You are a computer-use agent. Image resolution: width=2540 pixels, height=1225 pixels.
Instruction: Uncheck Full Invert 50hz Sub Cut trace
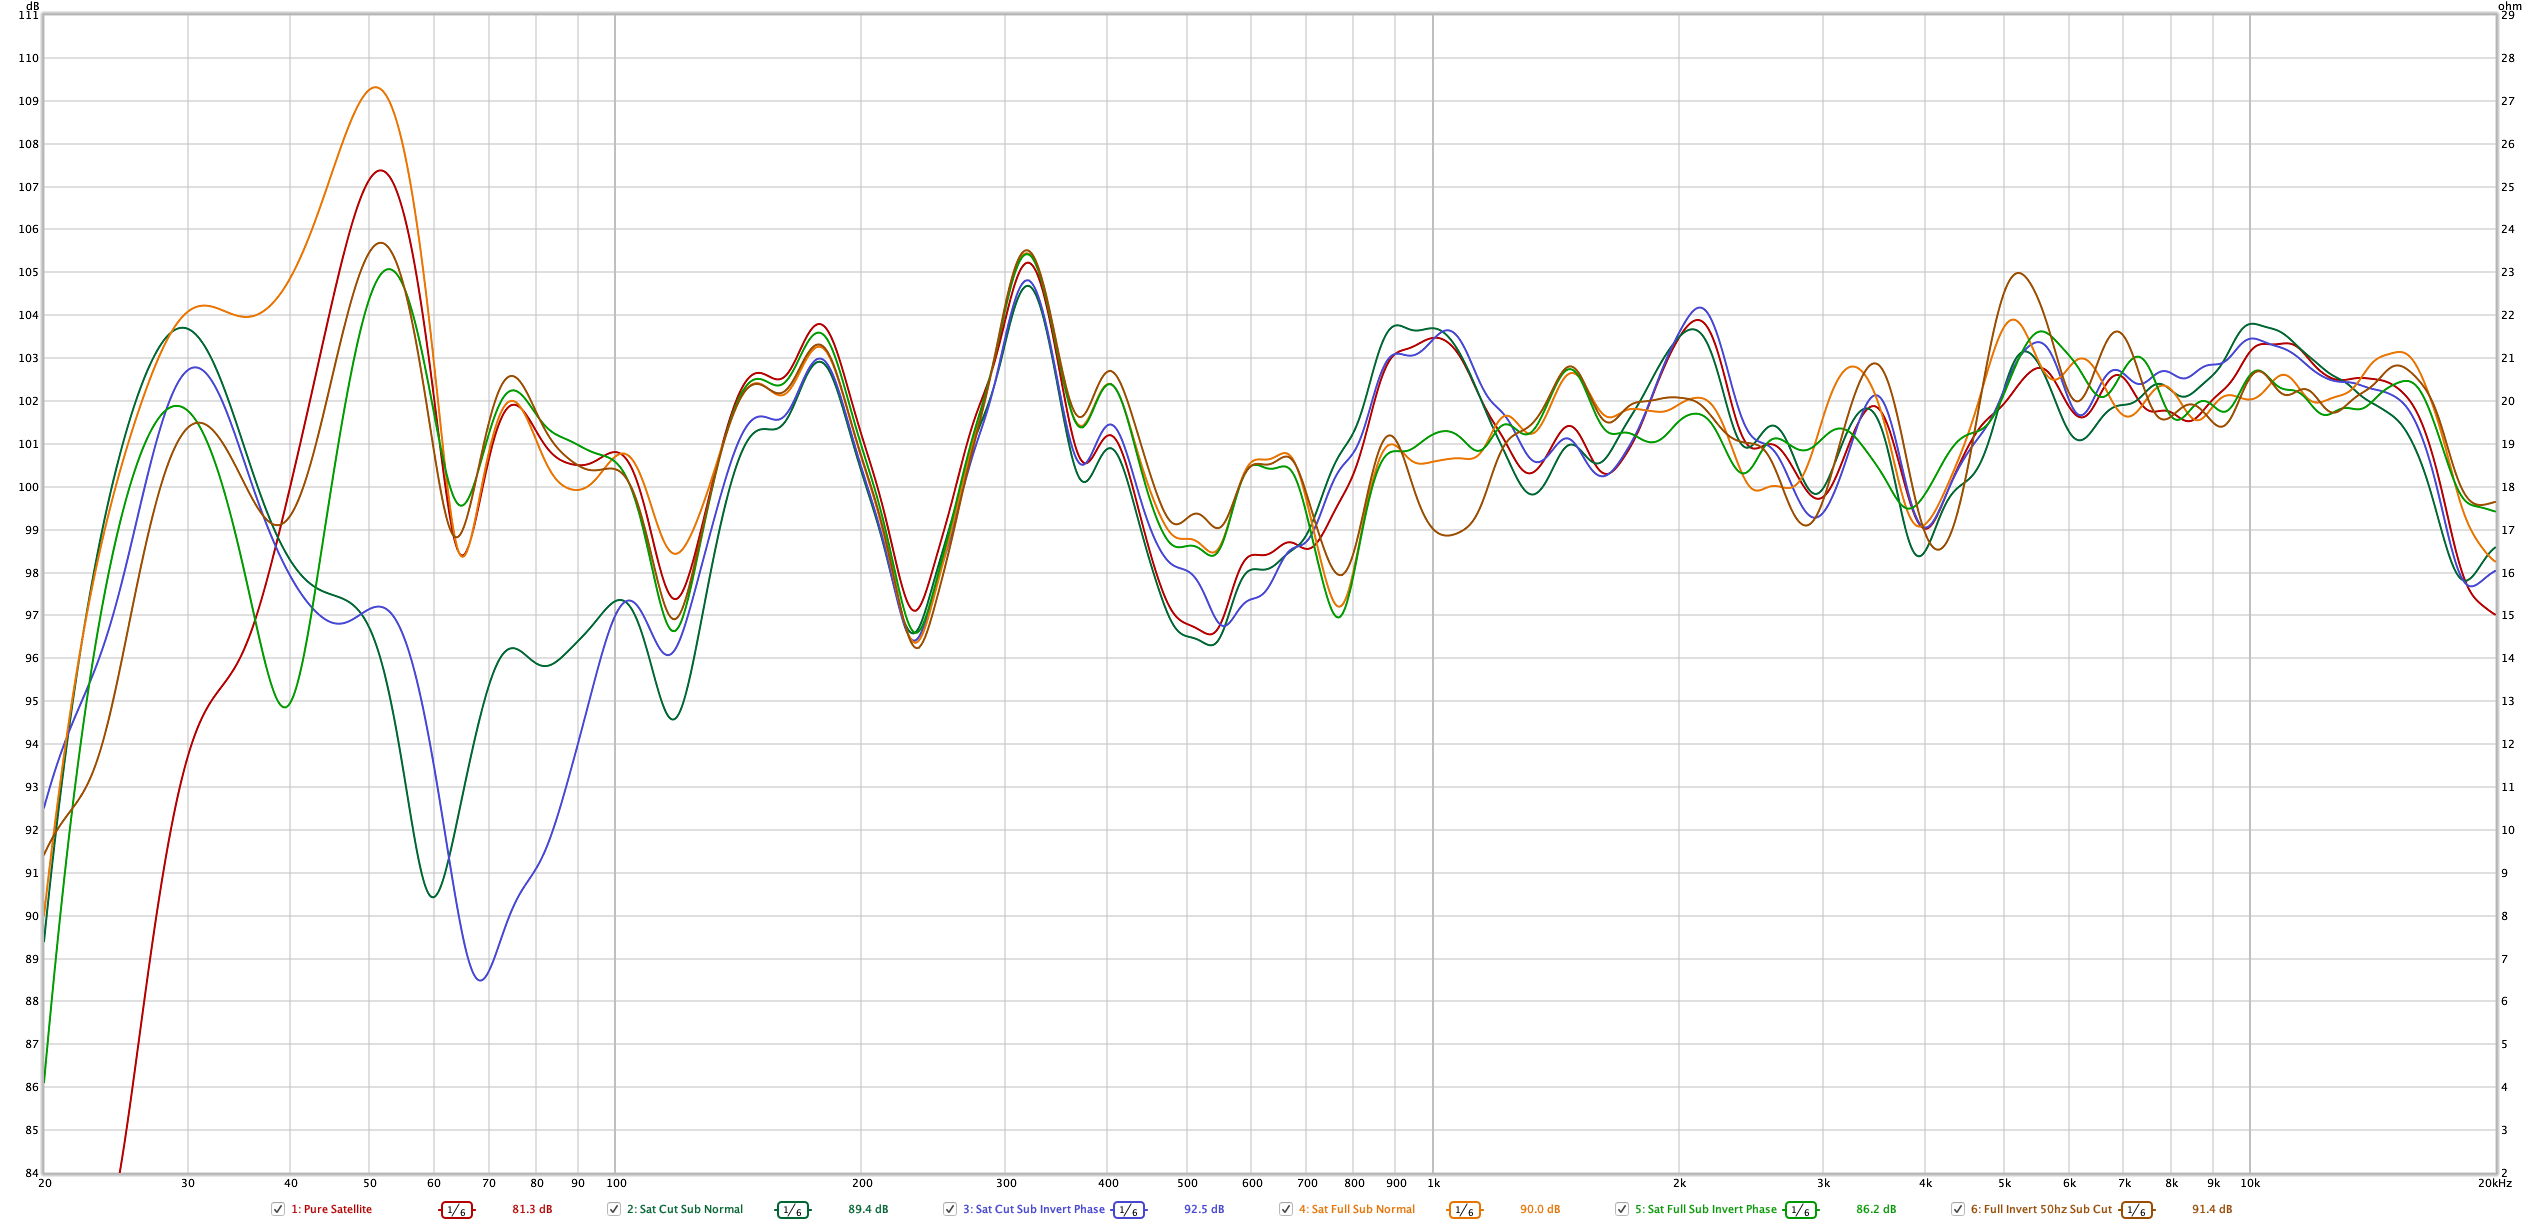coord(1958,1209)
